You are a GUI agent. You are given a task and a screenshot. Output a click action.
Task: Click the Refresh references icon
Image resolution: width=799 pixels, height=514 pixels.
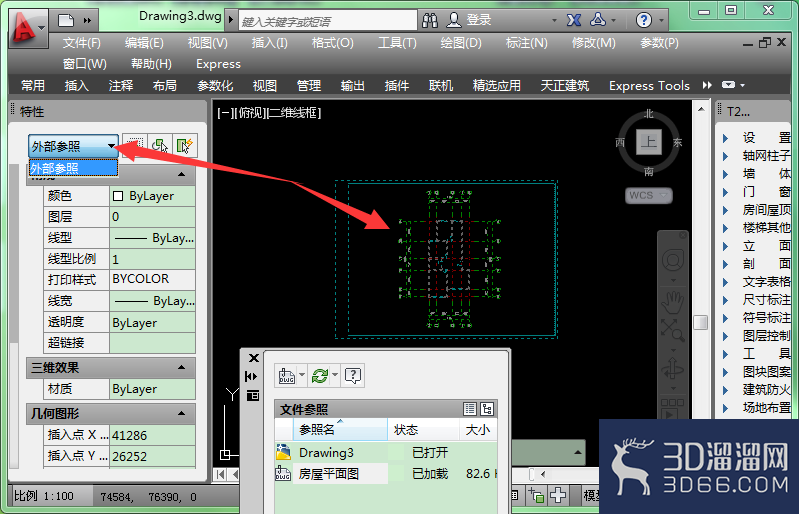coord(320,376)
